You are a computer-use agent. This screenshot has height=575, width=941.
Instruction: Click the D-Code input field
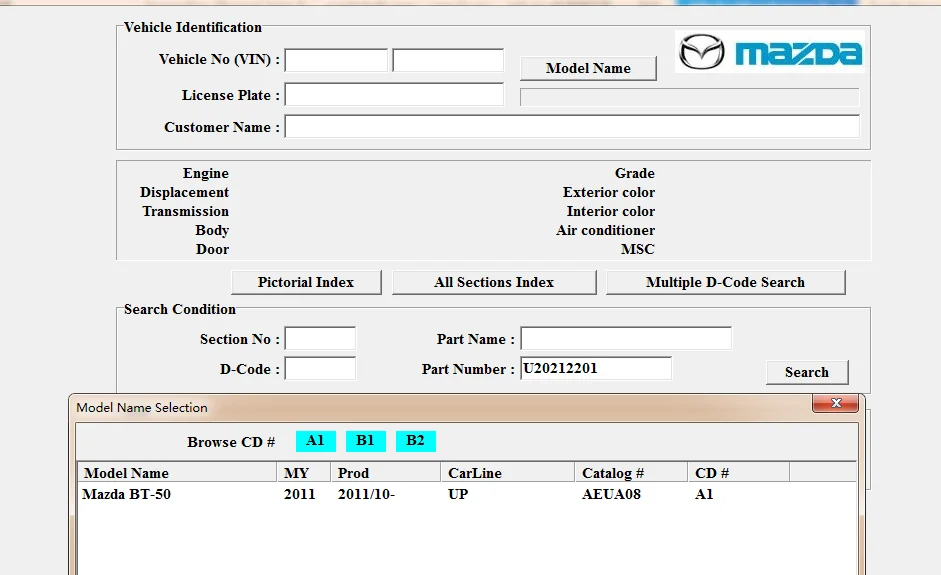320,369
